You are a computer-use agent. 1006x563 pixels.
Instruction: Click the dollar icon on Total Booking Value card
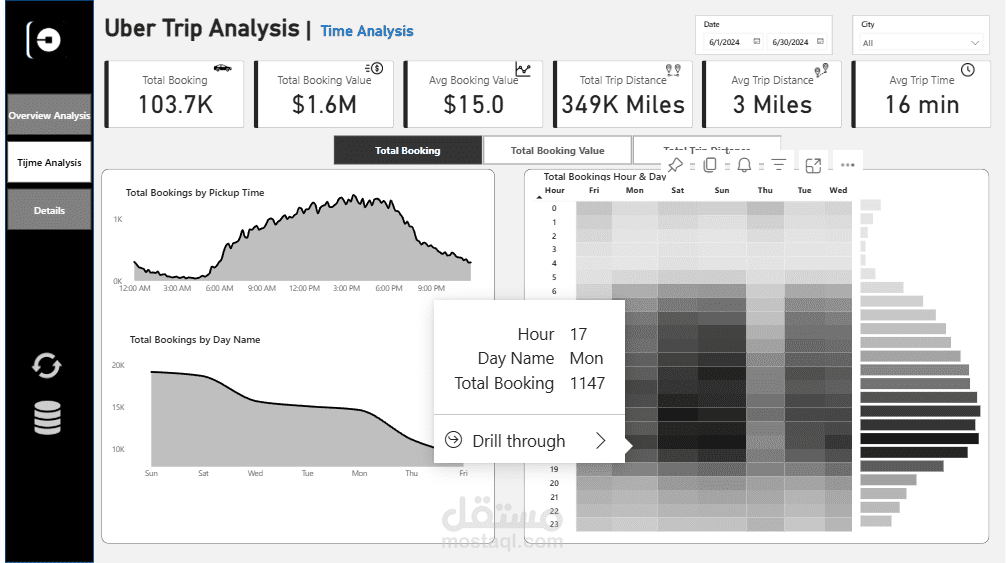tap(374, 68)
